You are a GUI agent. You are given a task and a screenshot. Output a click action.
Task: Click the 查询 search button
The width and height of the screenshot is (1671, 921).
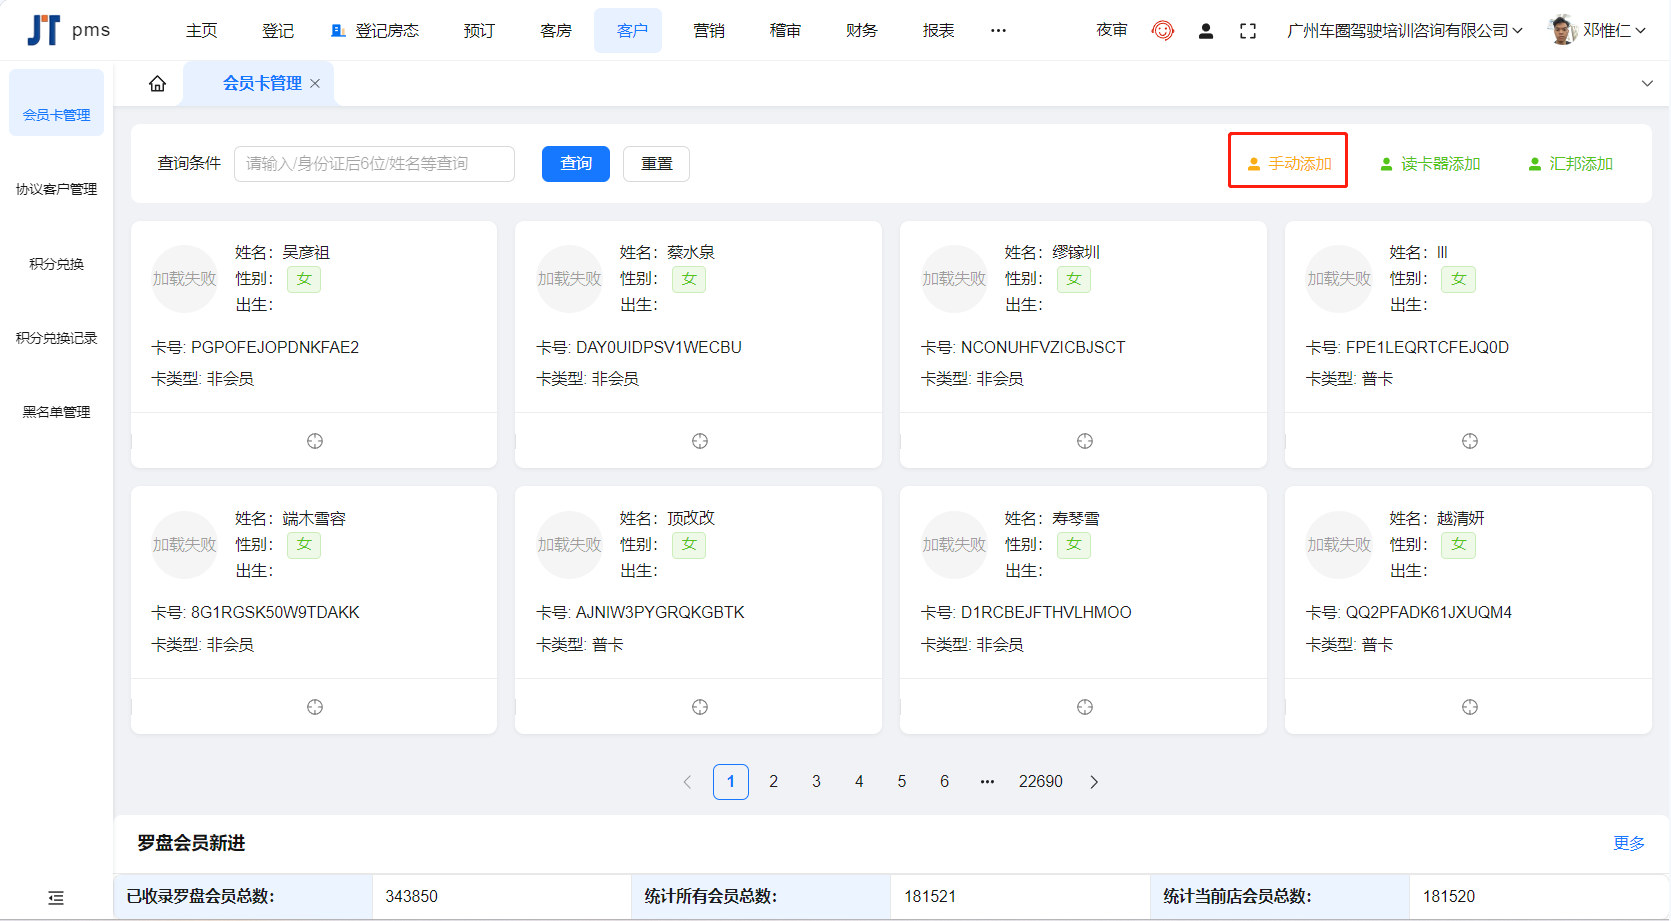coord(575,164)
